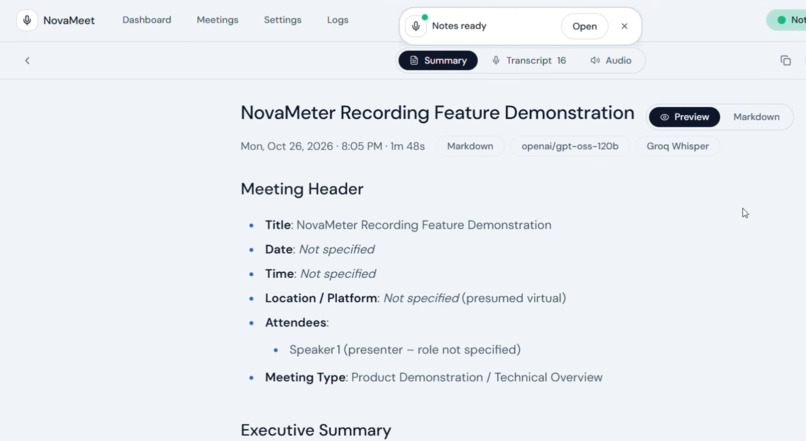Open the Dashboard page
This screenshot has height=441, width=806.
point(146,20)
